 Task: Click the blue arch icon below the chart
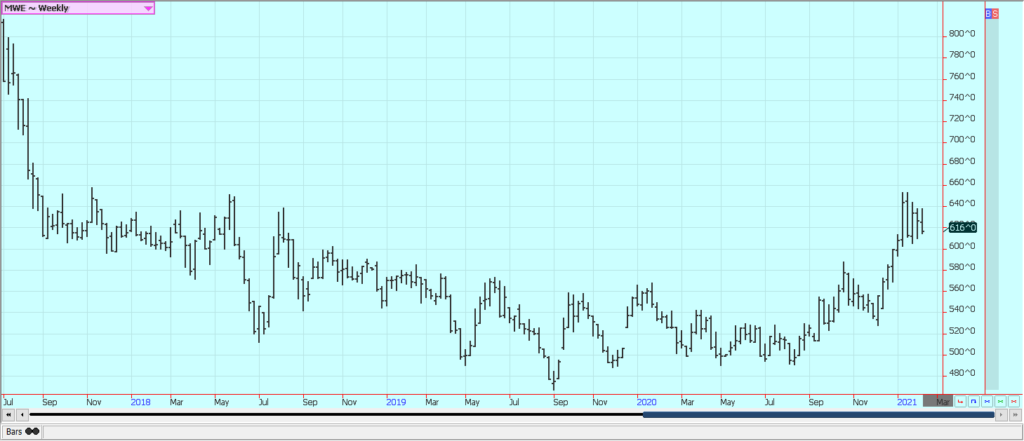(974, 401)
